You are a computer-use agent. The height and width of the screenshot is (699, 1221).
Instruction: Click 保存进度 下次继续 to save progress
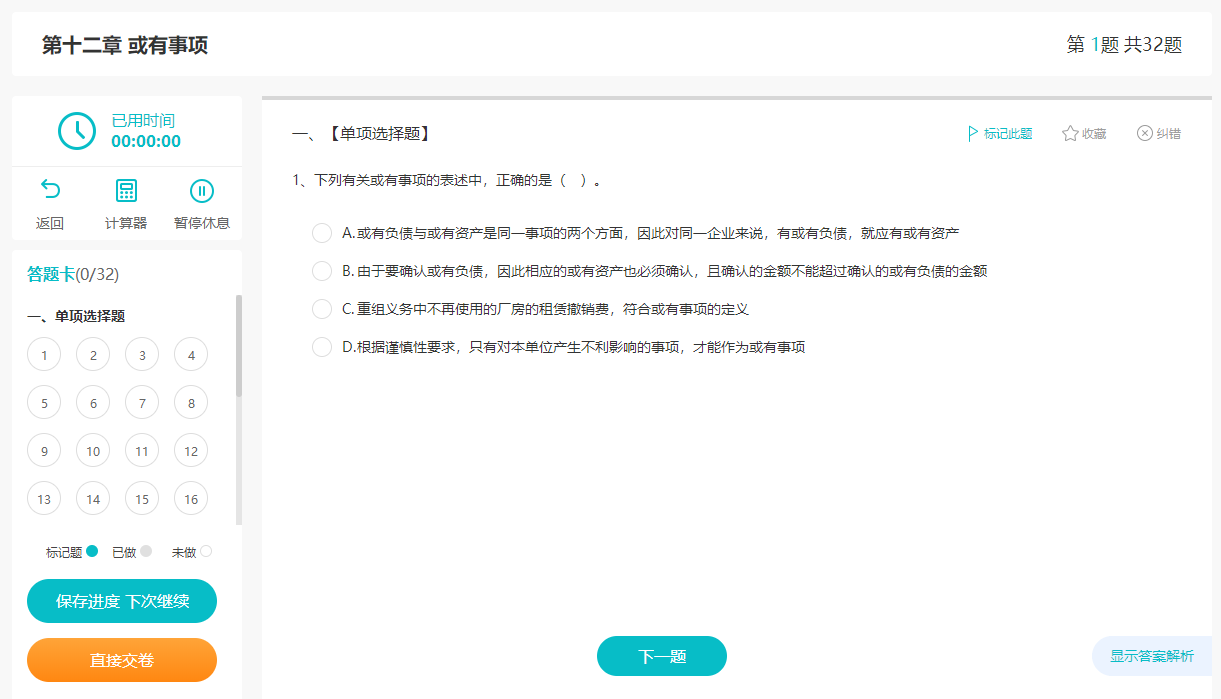pyautogui.click(x=121, y=601)
